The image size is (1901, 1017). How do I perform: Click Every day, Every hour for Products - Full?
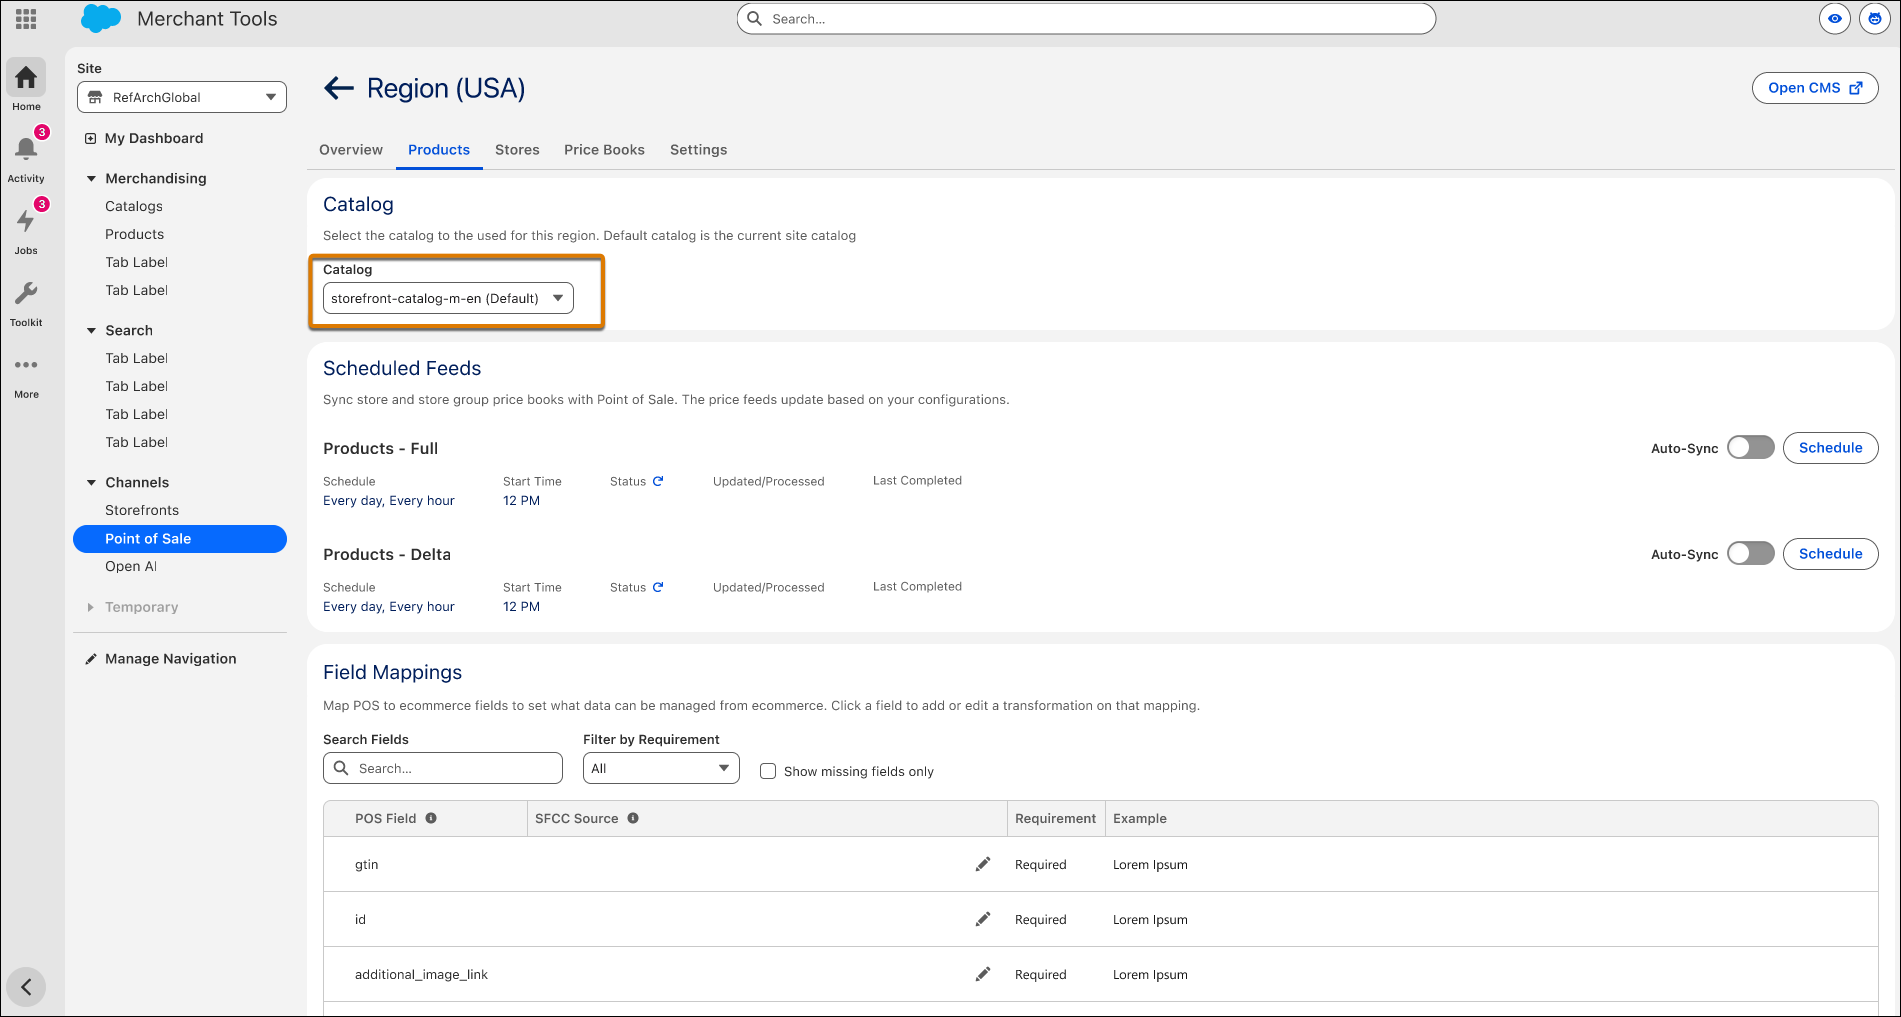pyautogui.click(x=389, y=501)
